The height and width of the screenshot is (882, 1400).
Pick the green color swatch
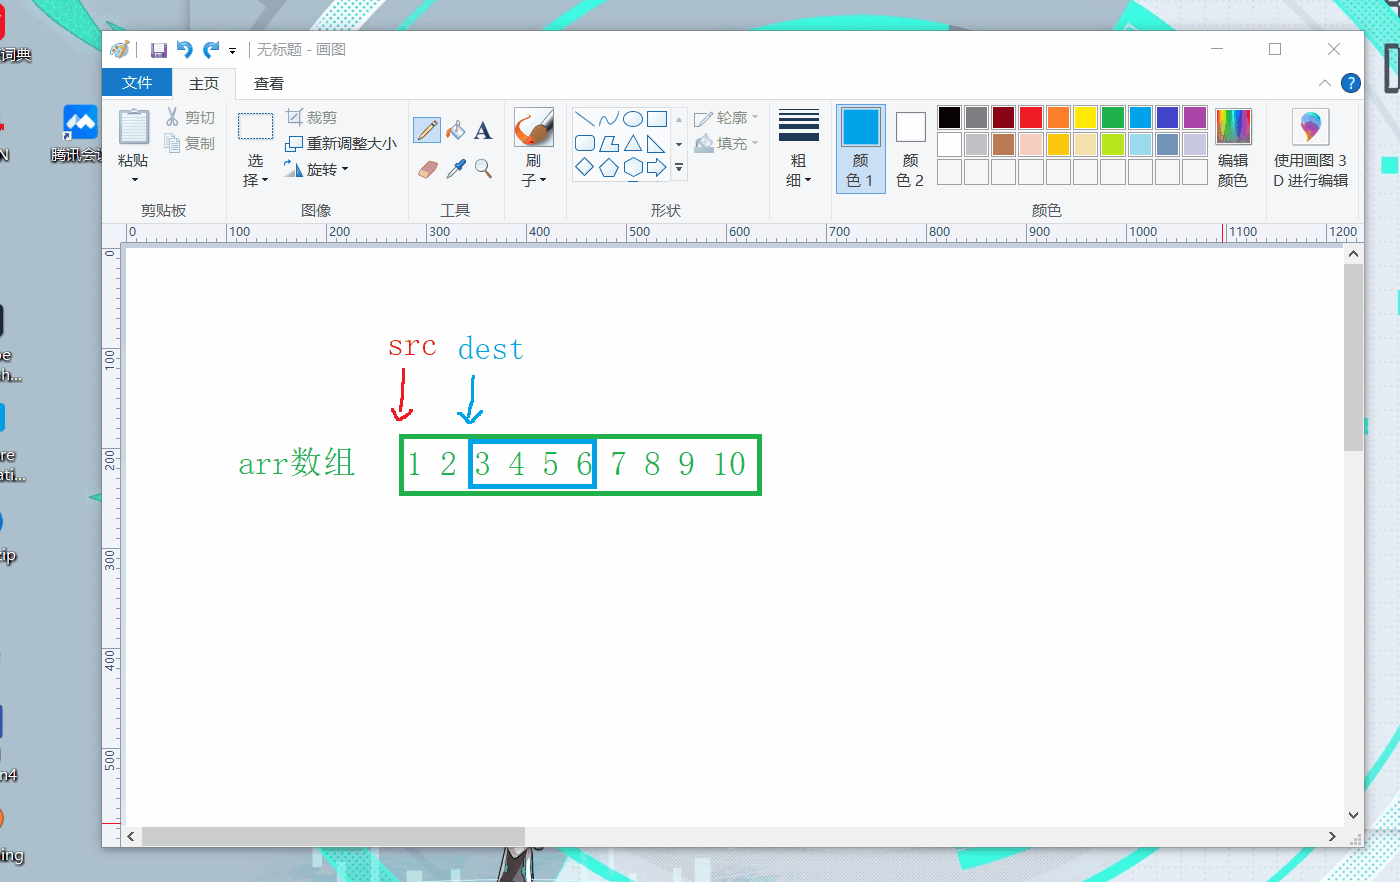point(1113,117)
